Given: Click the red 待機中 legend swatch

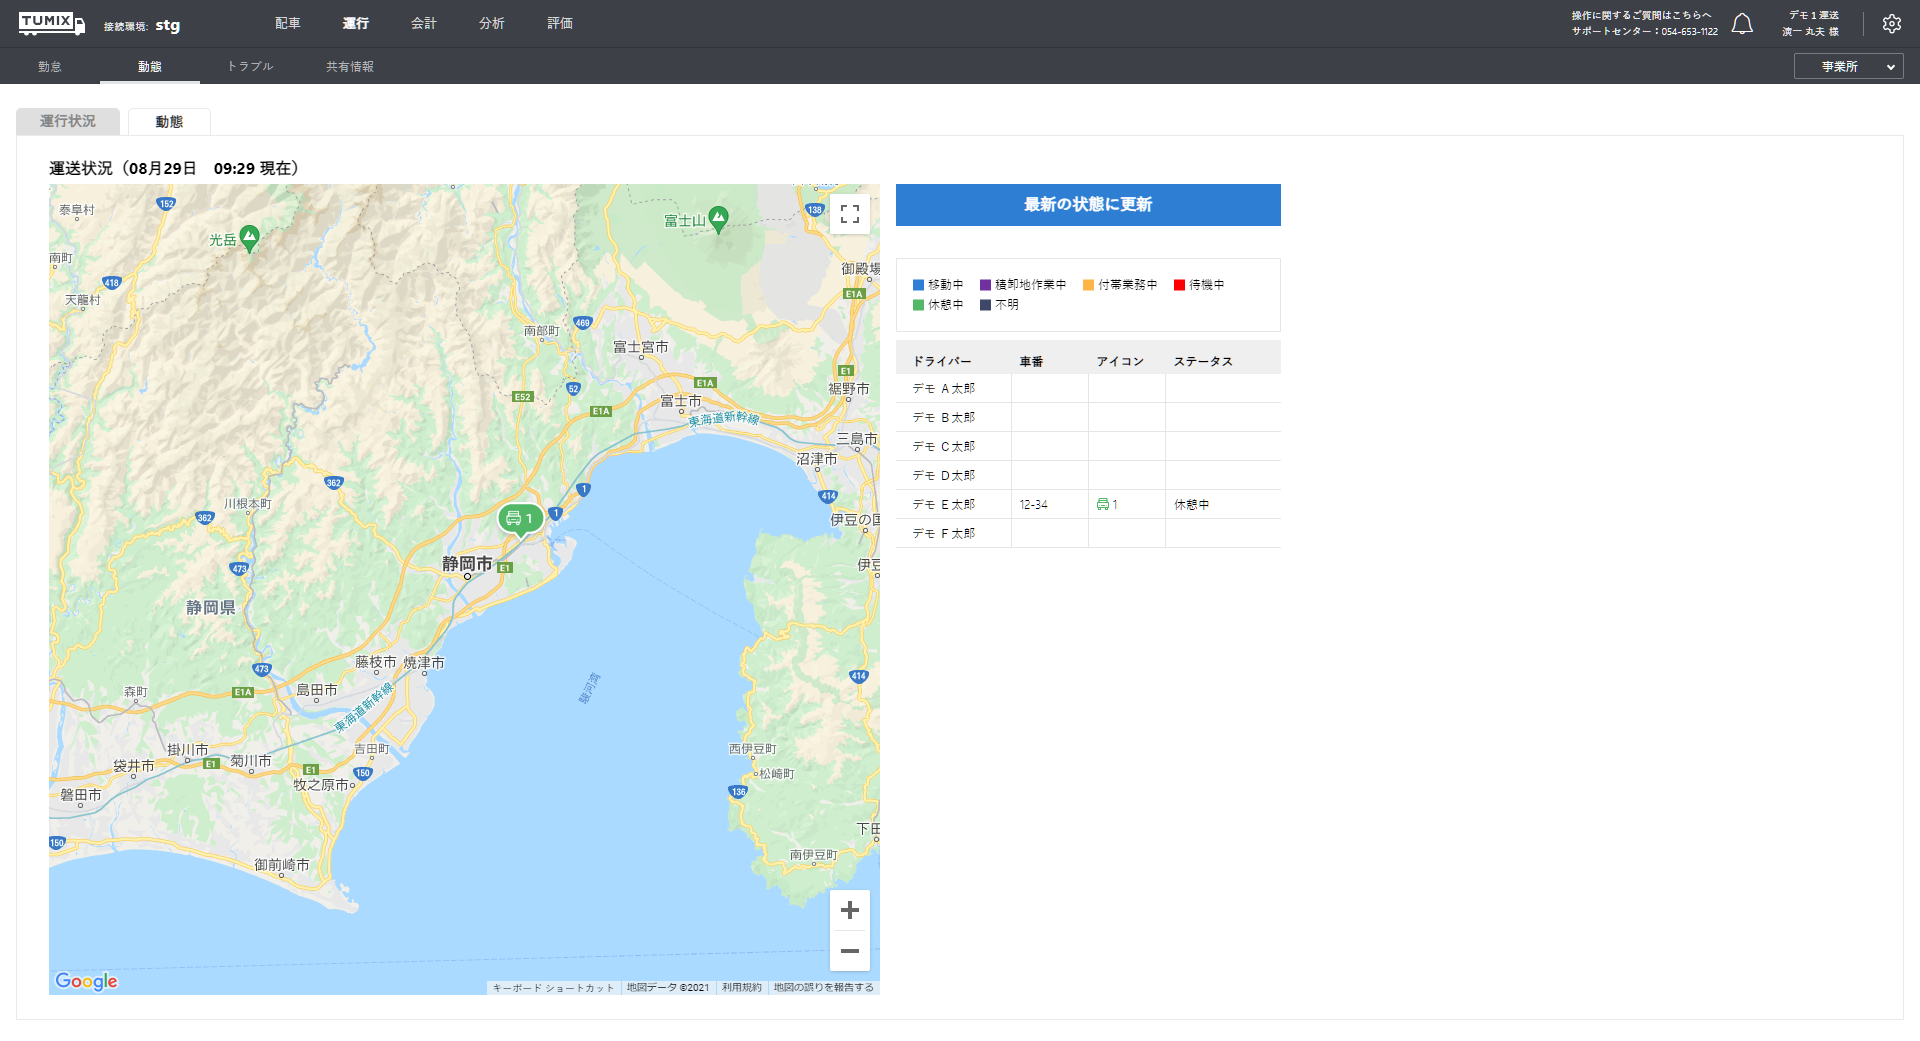Looking at the screenshot, I should pos(1179,285).
